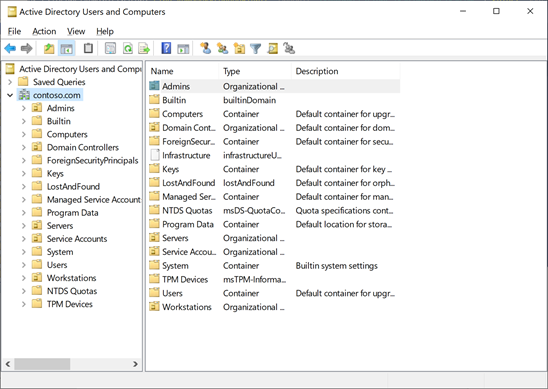Select NTDS Quotas in the tree
The height and width of the screenshot is (389, 548).
click(x=72, y=291)
